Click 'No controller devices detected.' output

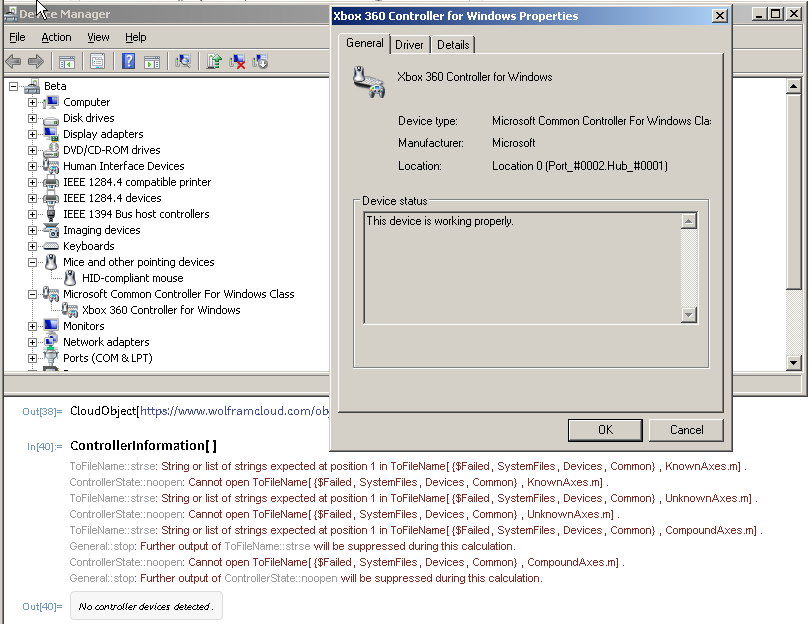(x=146, y=606)
